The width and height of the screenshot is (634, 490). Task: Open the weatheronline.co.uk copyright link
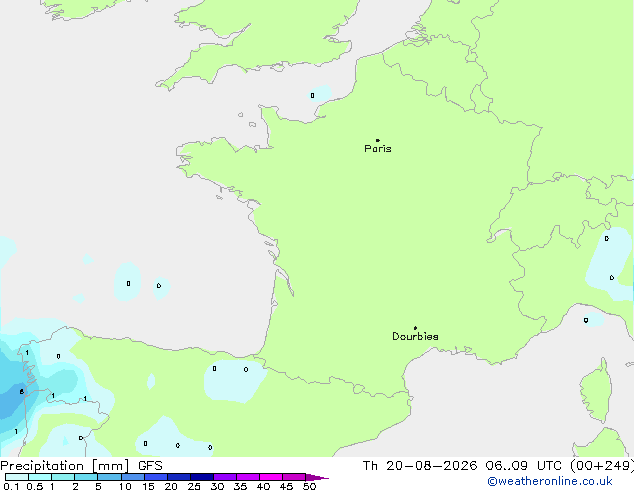(x=550, y=481)
